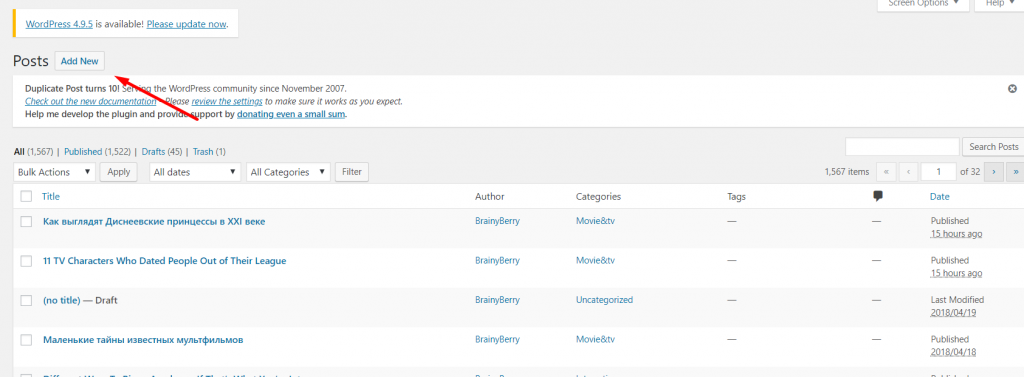Click the Add New post button
Viewport: 1024px width, 377px height.
click(80, 61)
